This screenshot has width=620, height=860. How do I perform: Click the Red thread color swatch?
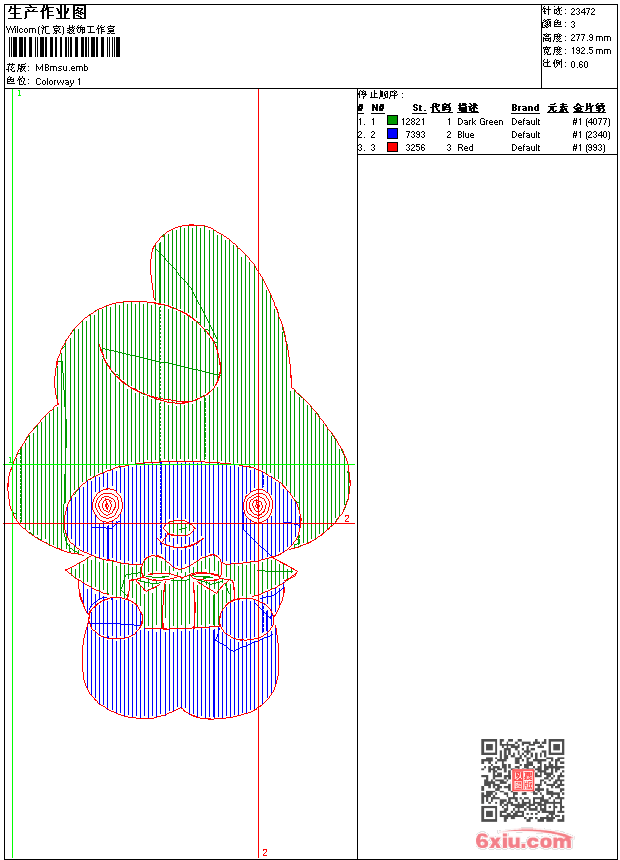point(392,147)
